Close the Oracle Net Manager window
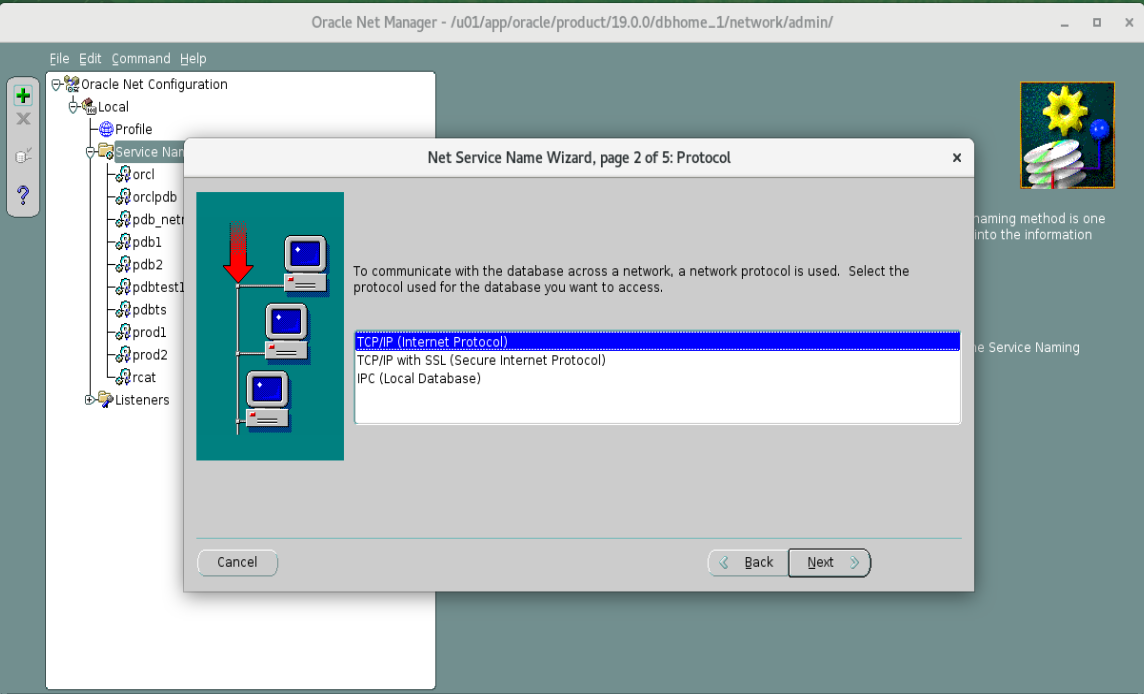This screenshot has height=694, width=1144. click(1129, 23)
